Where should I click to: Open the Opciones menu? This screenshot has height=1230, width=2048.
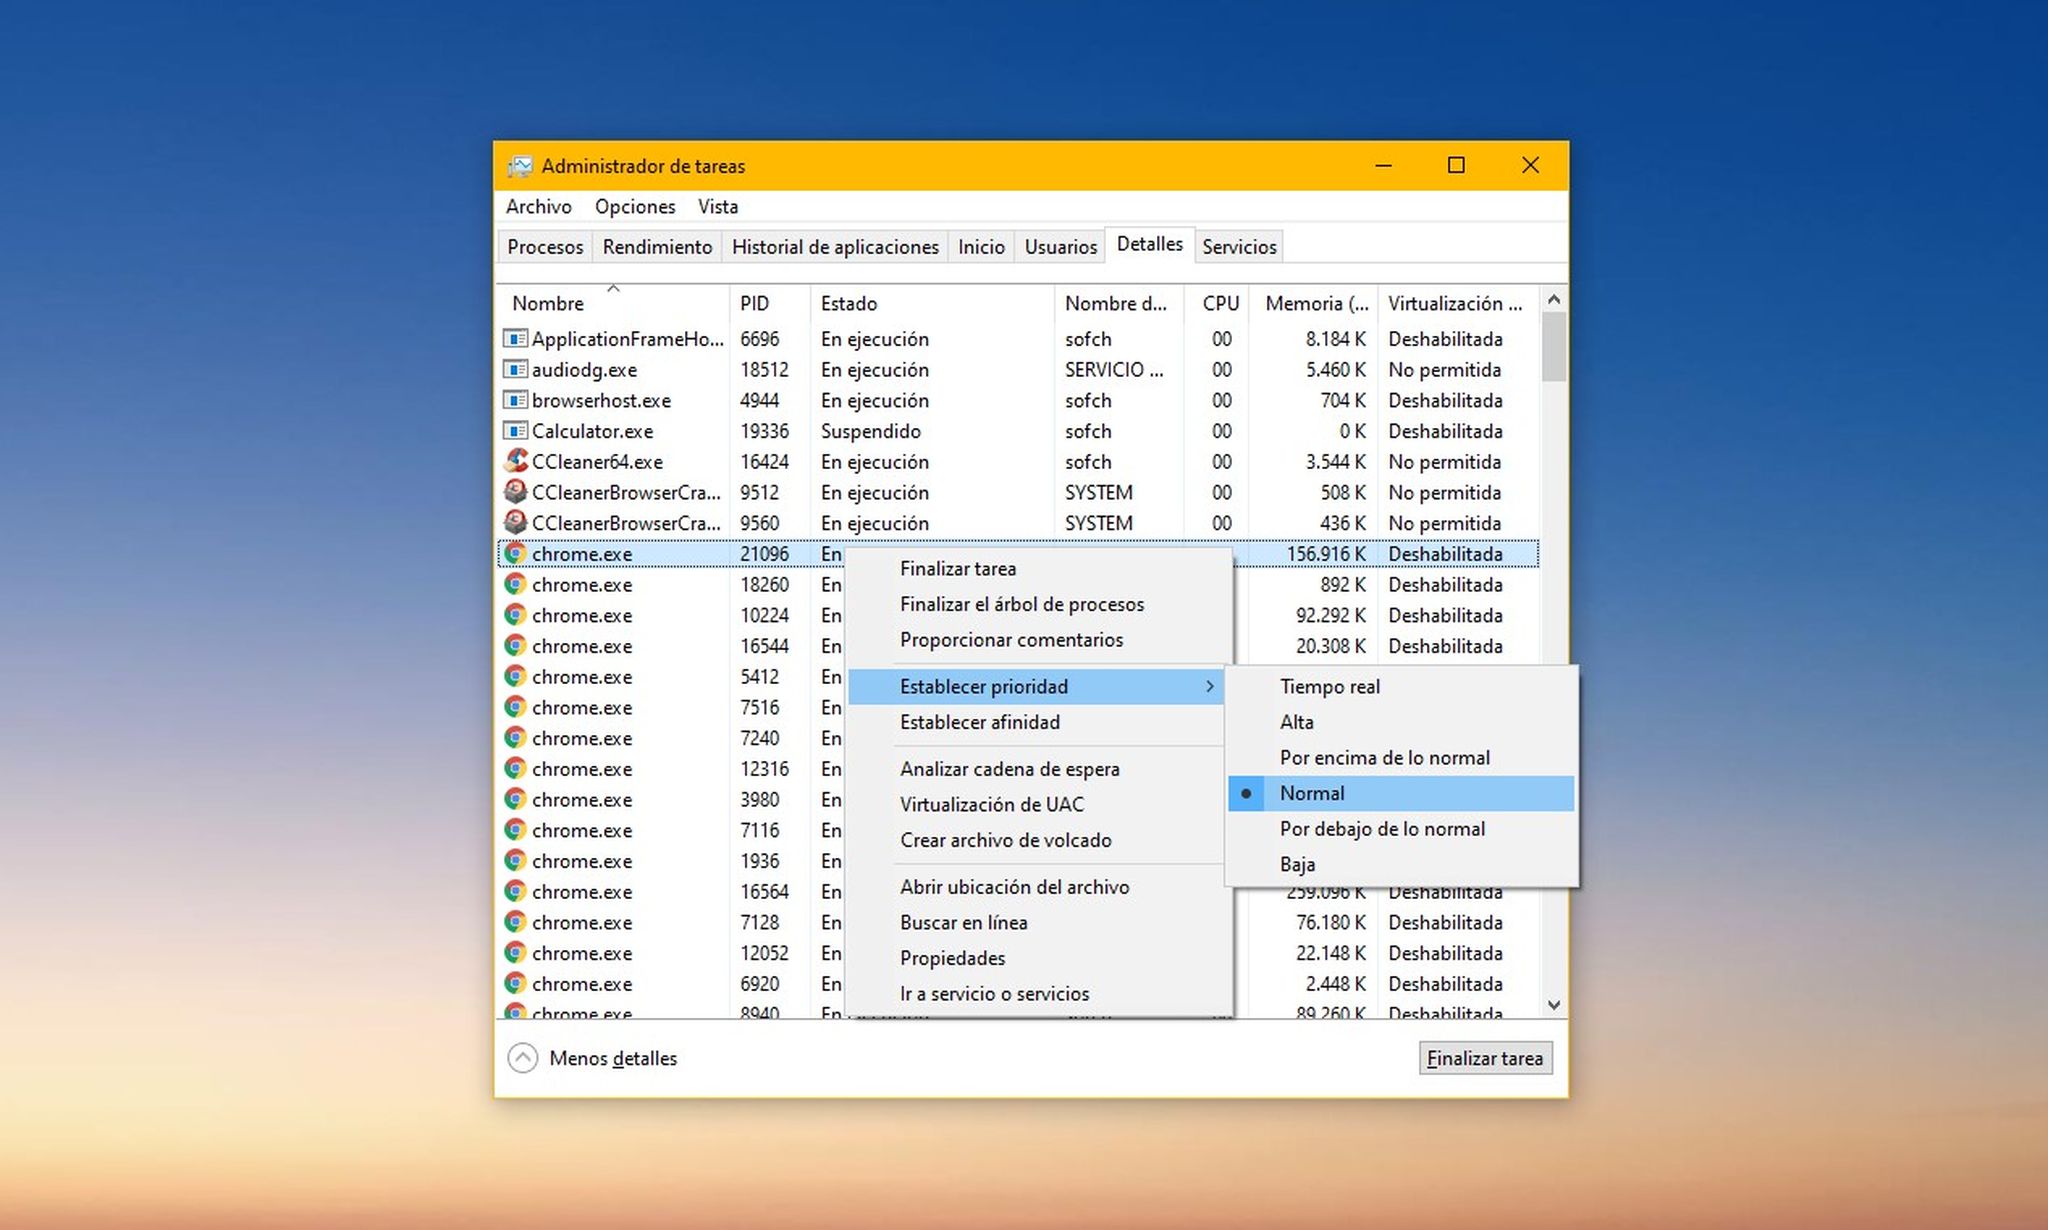634,207
